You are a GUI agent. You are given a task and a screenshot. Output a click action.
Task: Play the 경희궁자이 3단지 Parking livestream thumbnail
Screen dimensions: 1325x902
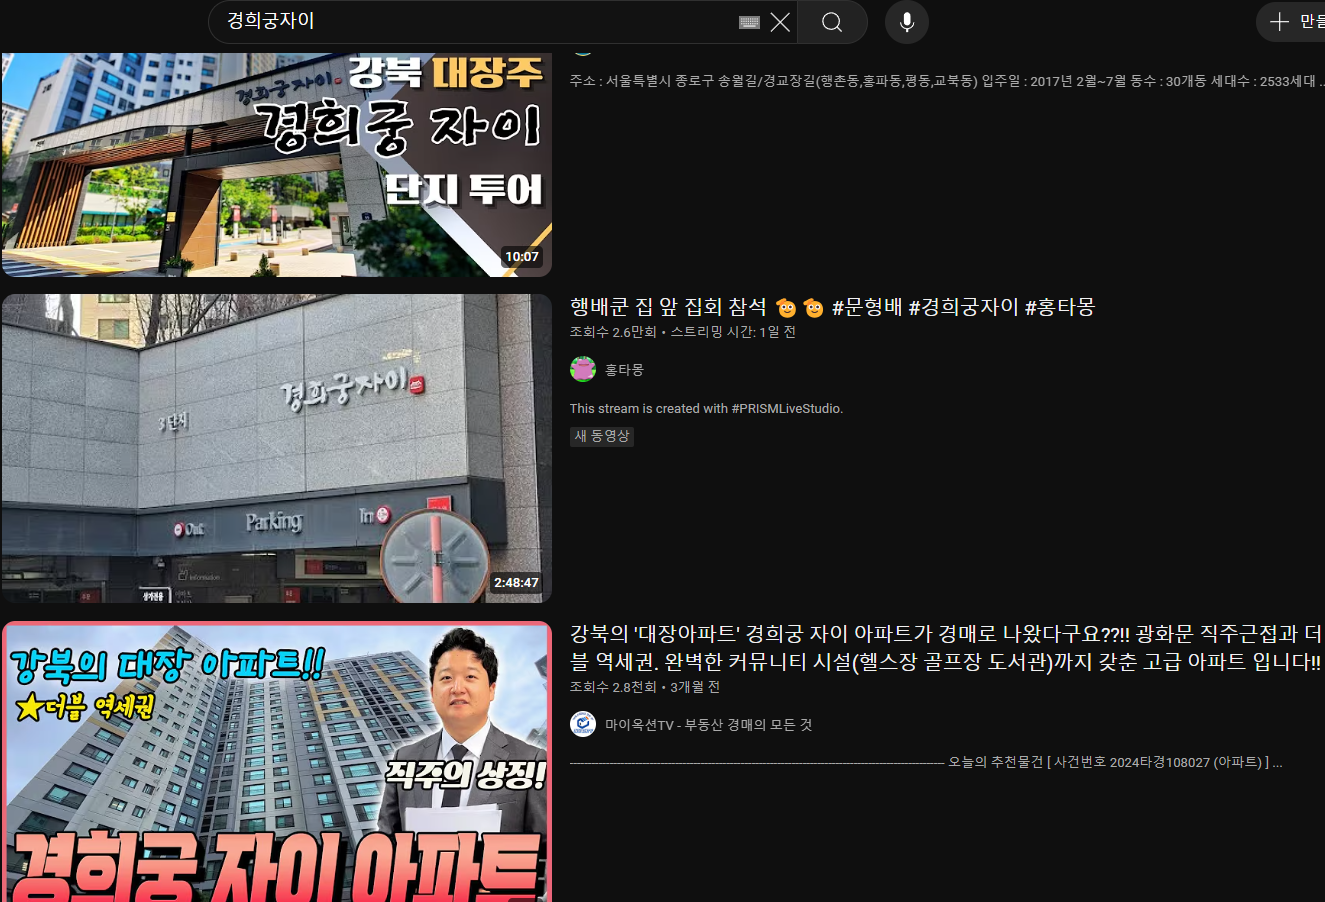(277, 448)
